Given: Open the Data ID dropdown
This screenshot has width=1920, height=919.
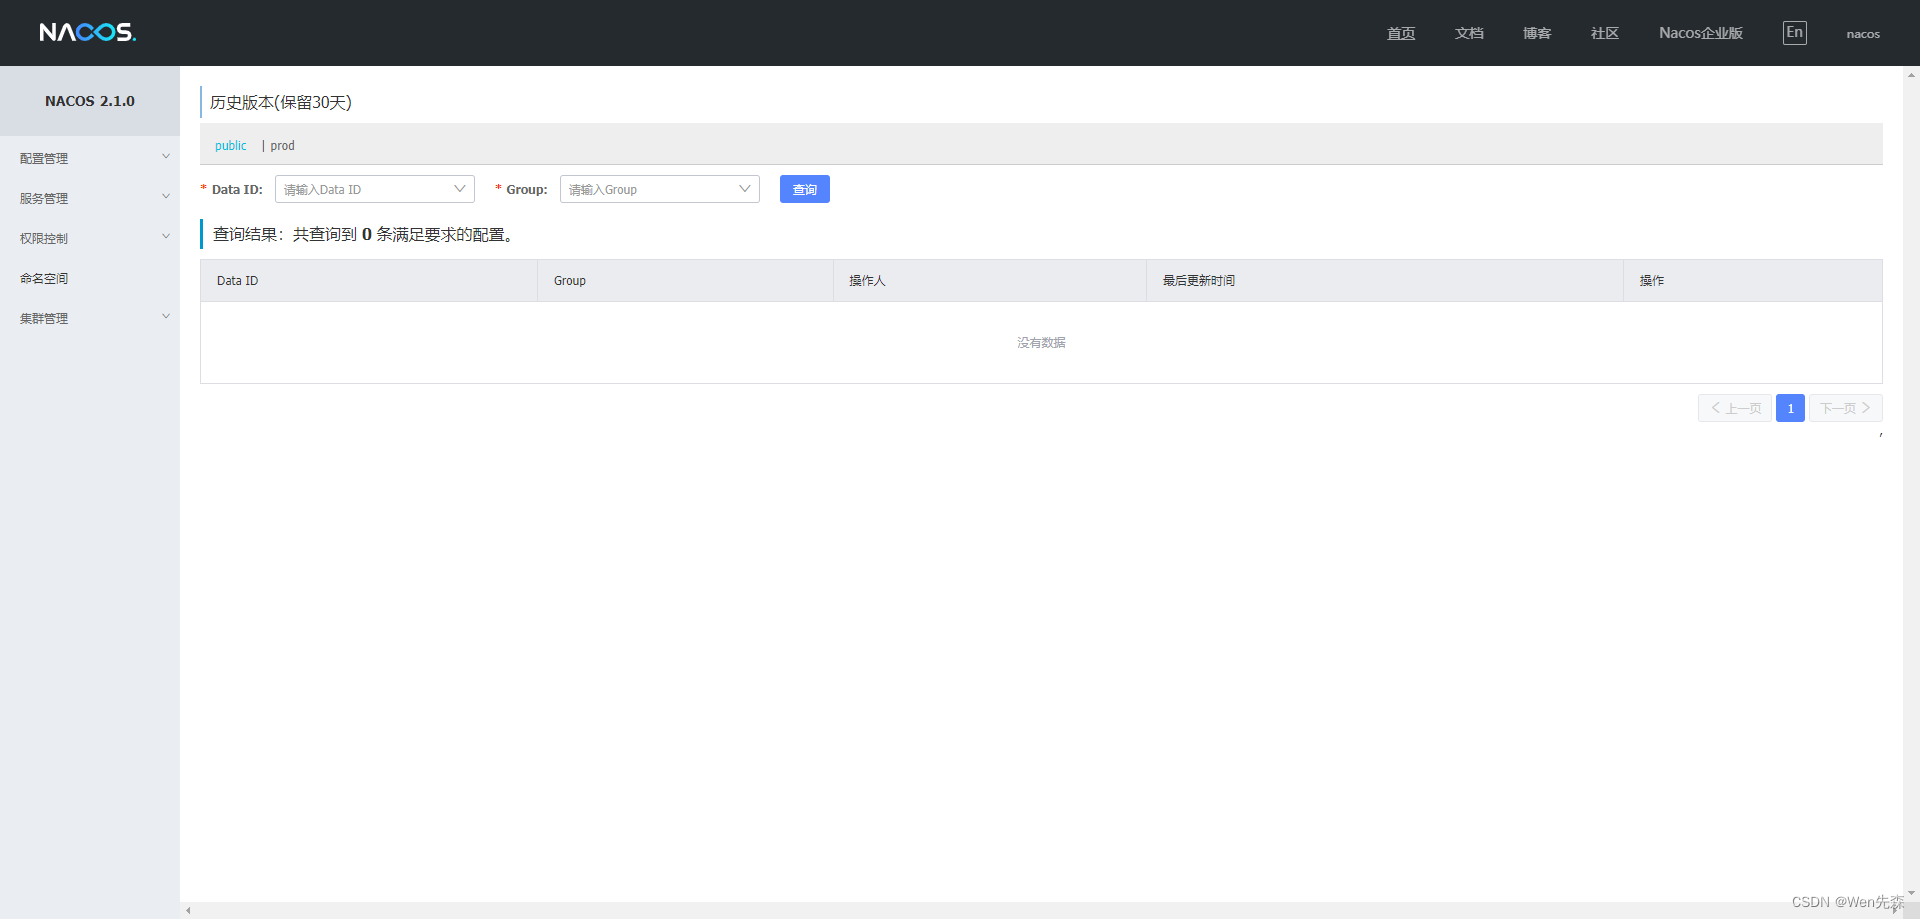Looking at the screenshot, I should tap(374, 189).
